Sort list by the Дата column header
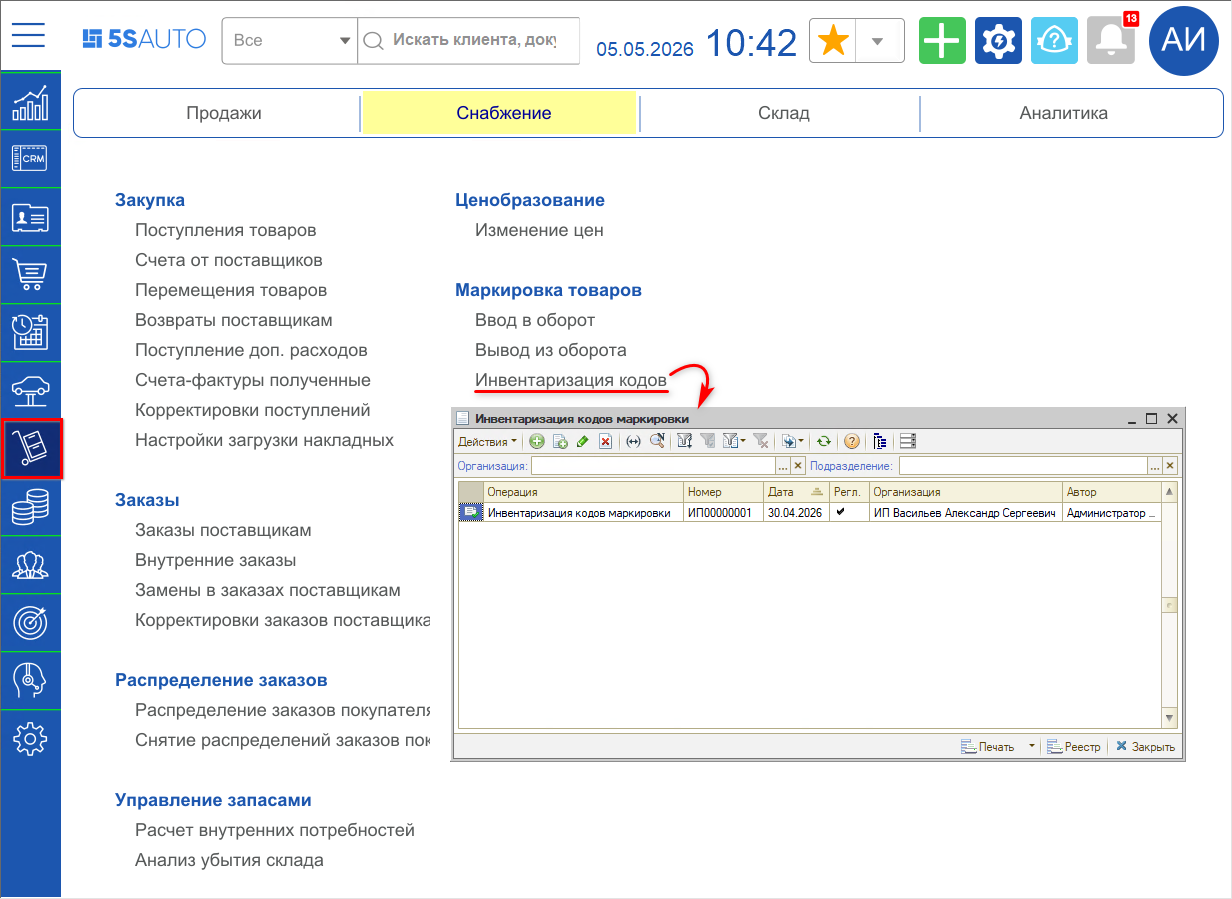 click(x=796, y=492)
